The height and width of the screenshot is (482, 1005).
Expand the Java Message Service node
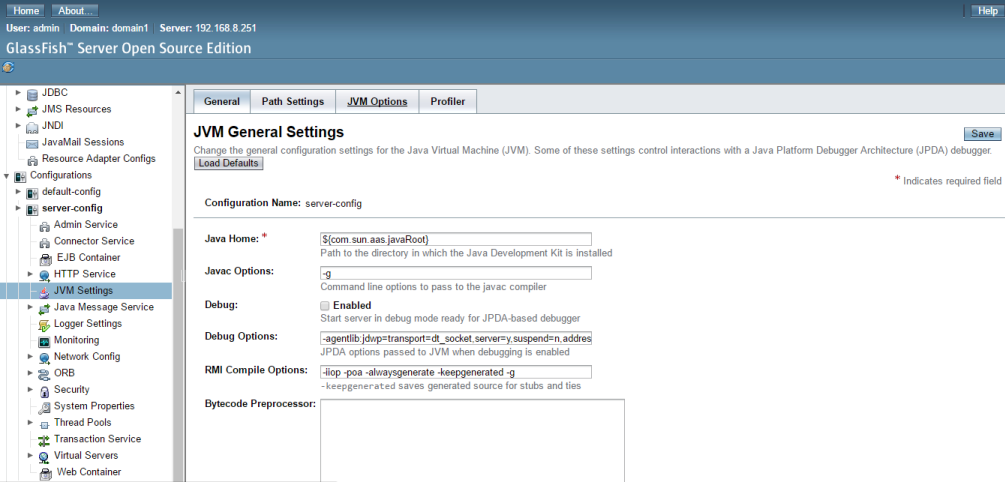coord(31,307)
